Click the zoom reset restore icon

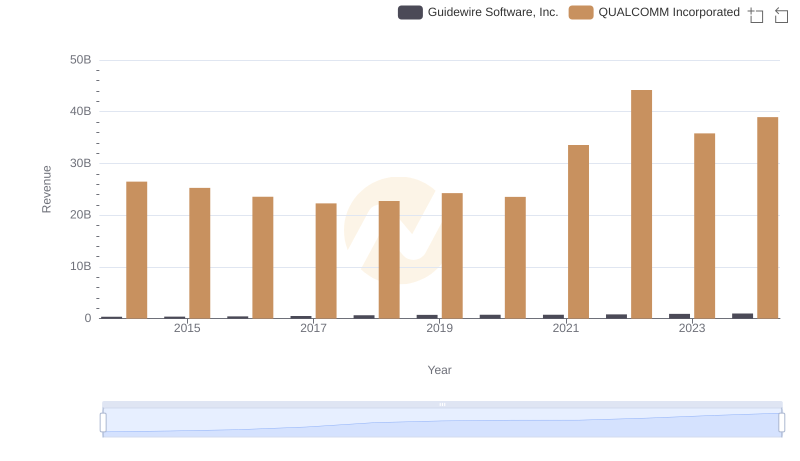(781, 15)
